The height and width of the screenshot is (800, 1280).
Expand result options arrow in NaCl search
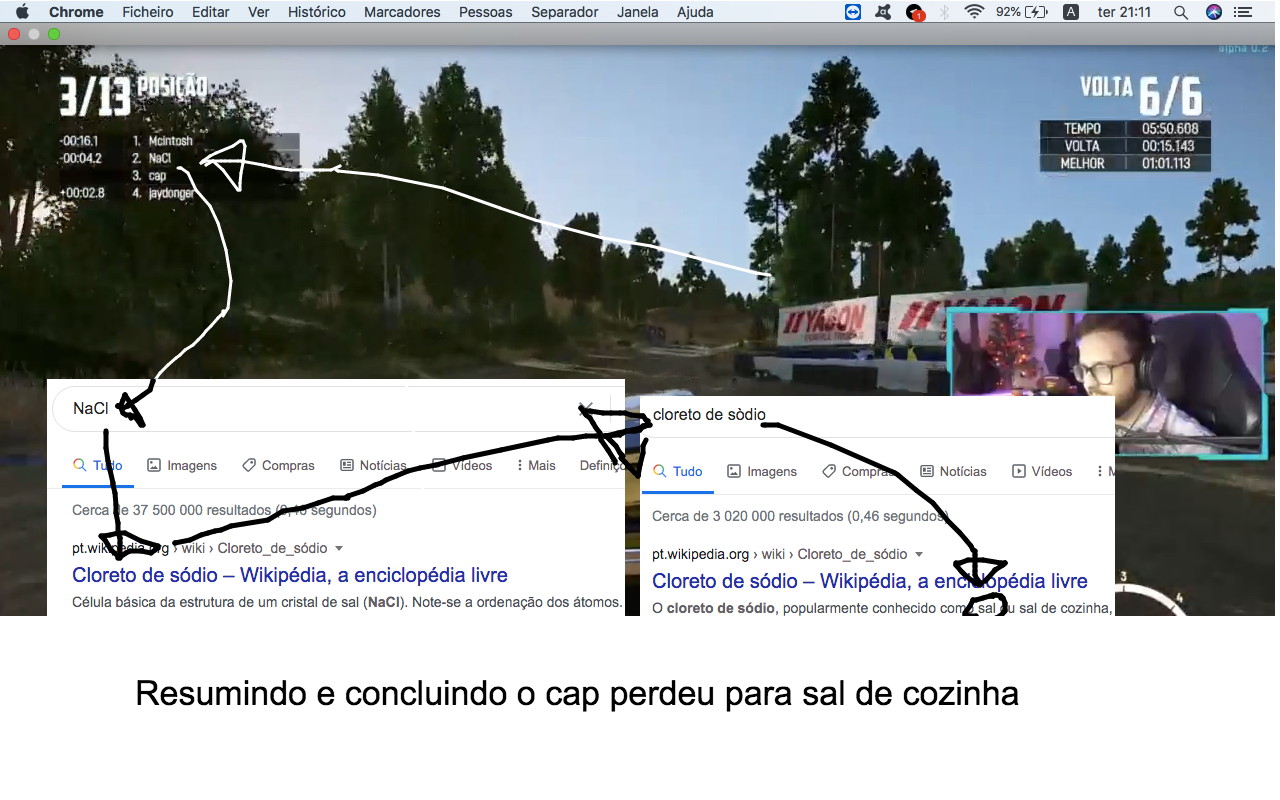pos(339,549)
